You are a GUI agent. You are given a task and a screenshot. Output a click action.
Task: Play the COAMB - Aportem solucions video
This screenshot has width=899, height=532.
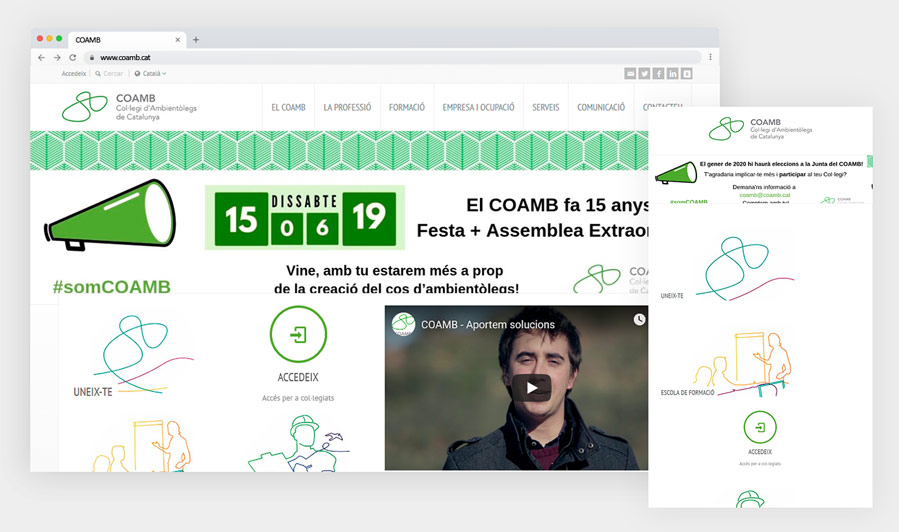(531, 388)
